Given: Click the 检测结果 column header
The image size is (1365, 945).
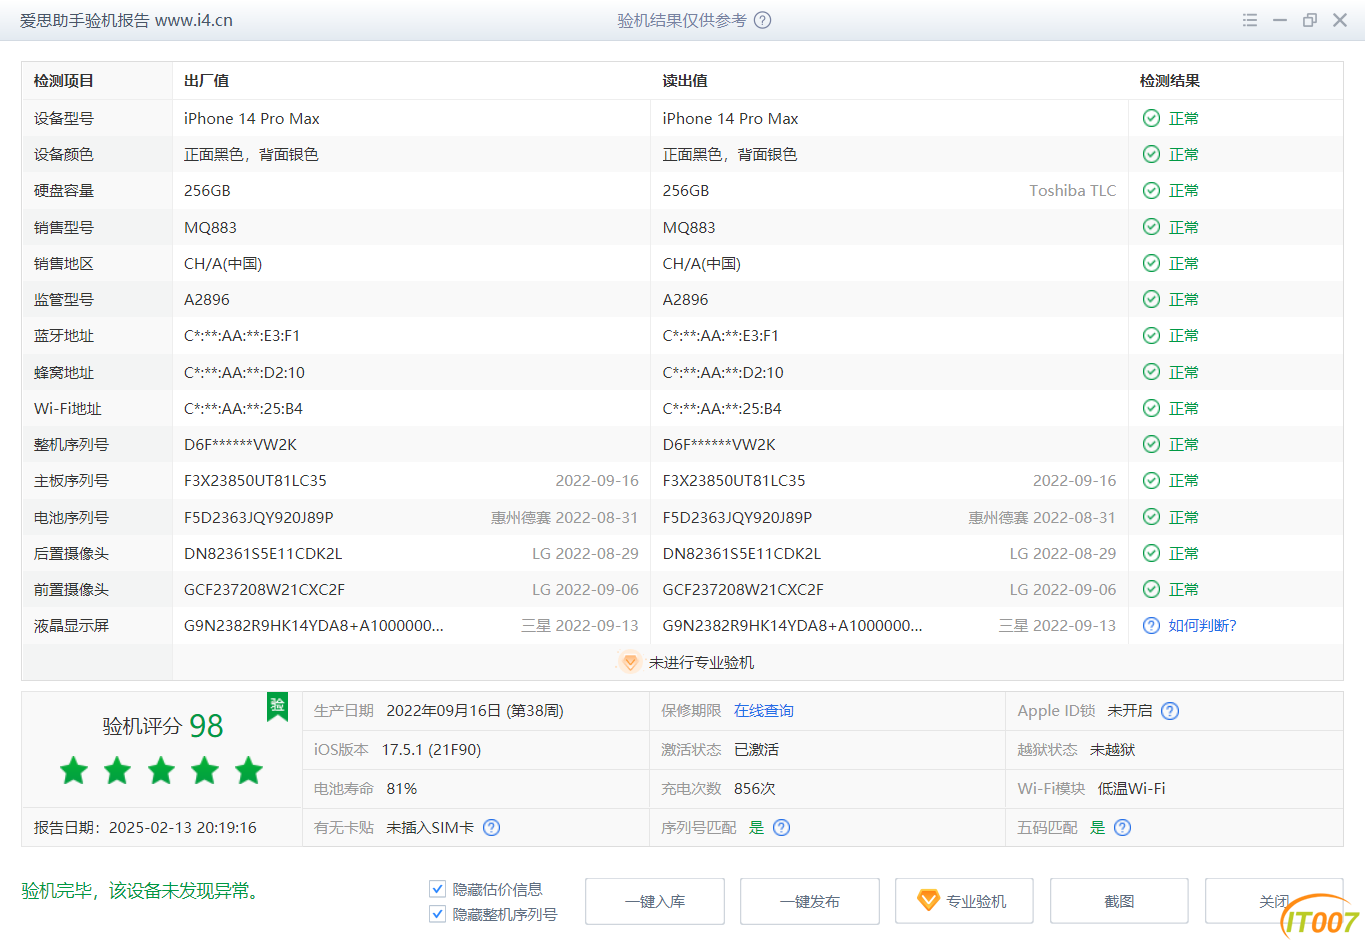Looking at the screenshot, I should point(1170,81).
